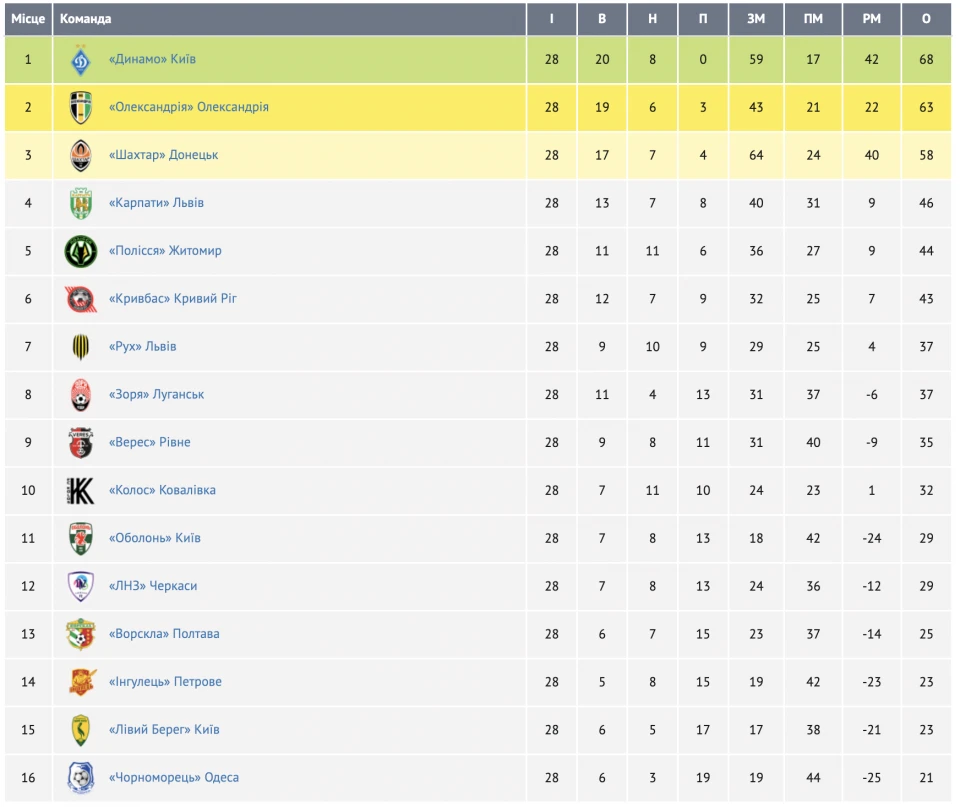
Task: Click the Dynamo Kyiv club logo
Action: pos(81,60)
